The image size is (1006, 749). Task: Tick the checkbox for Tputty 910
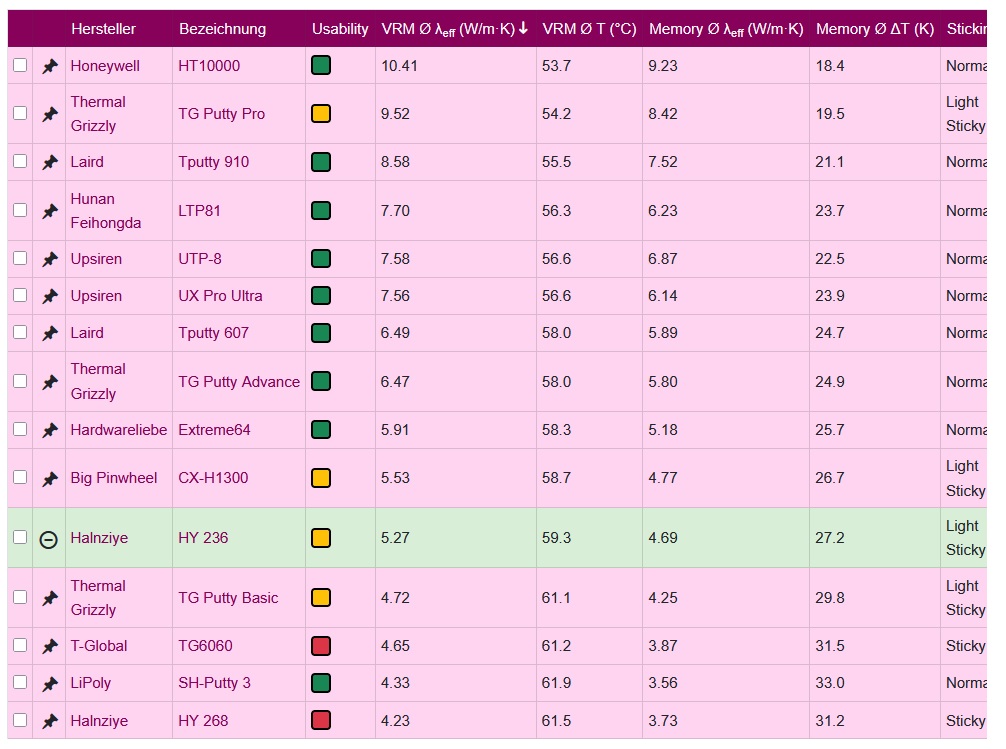tap(20, 161)
